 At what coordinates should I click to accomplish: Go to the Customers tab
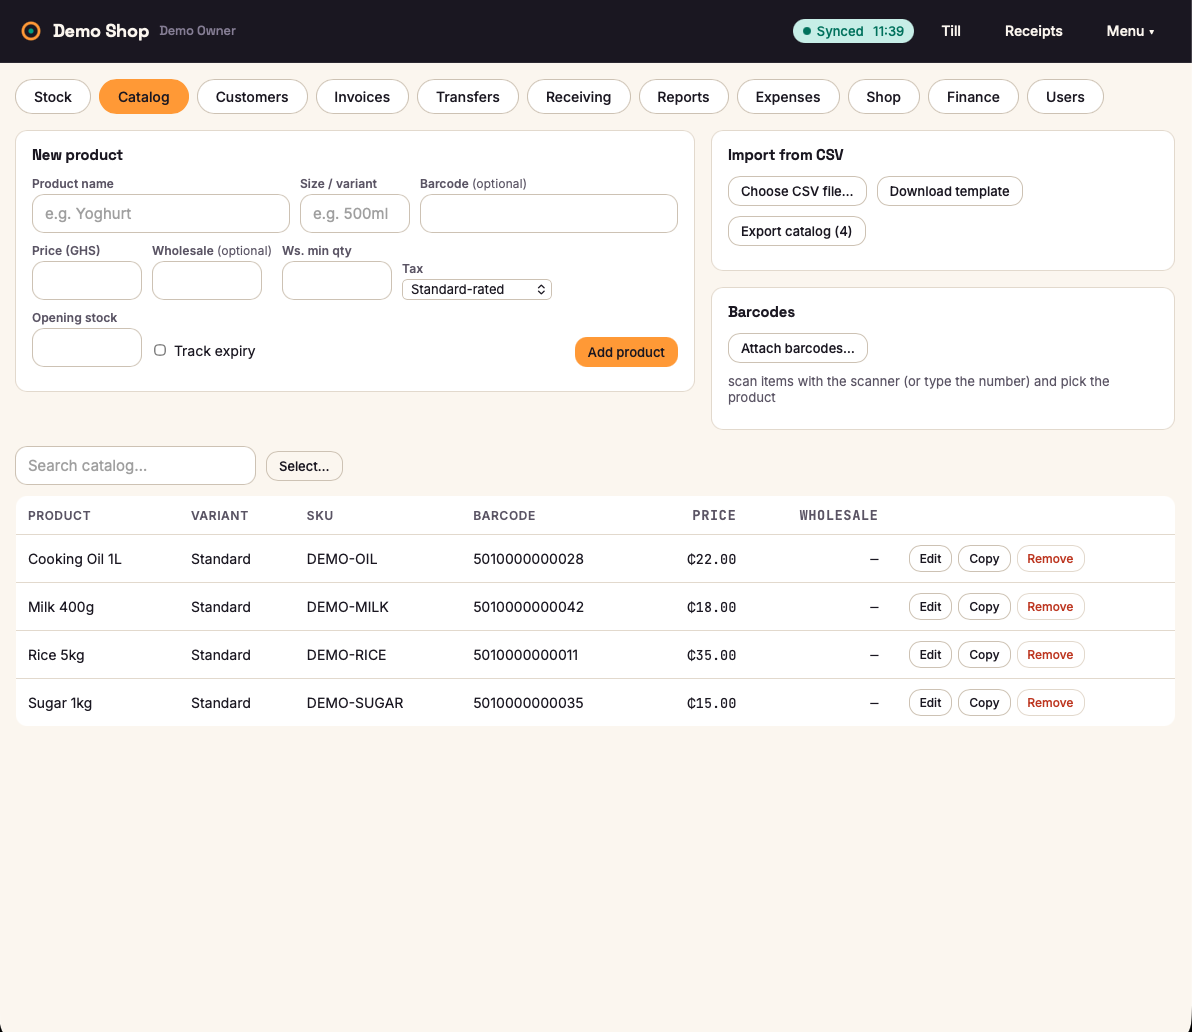pyautogui.click(x=252, y=97)
